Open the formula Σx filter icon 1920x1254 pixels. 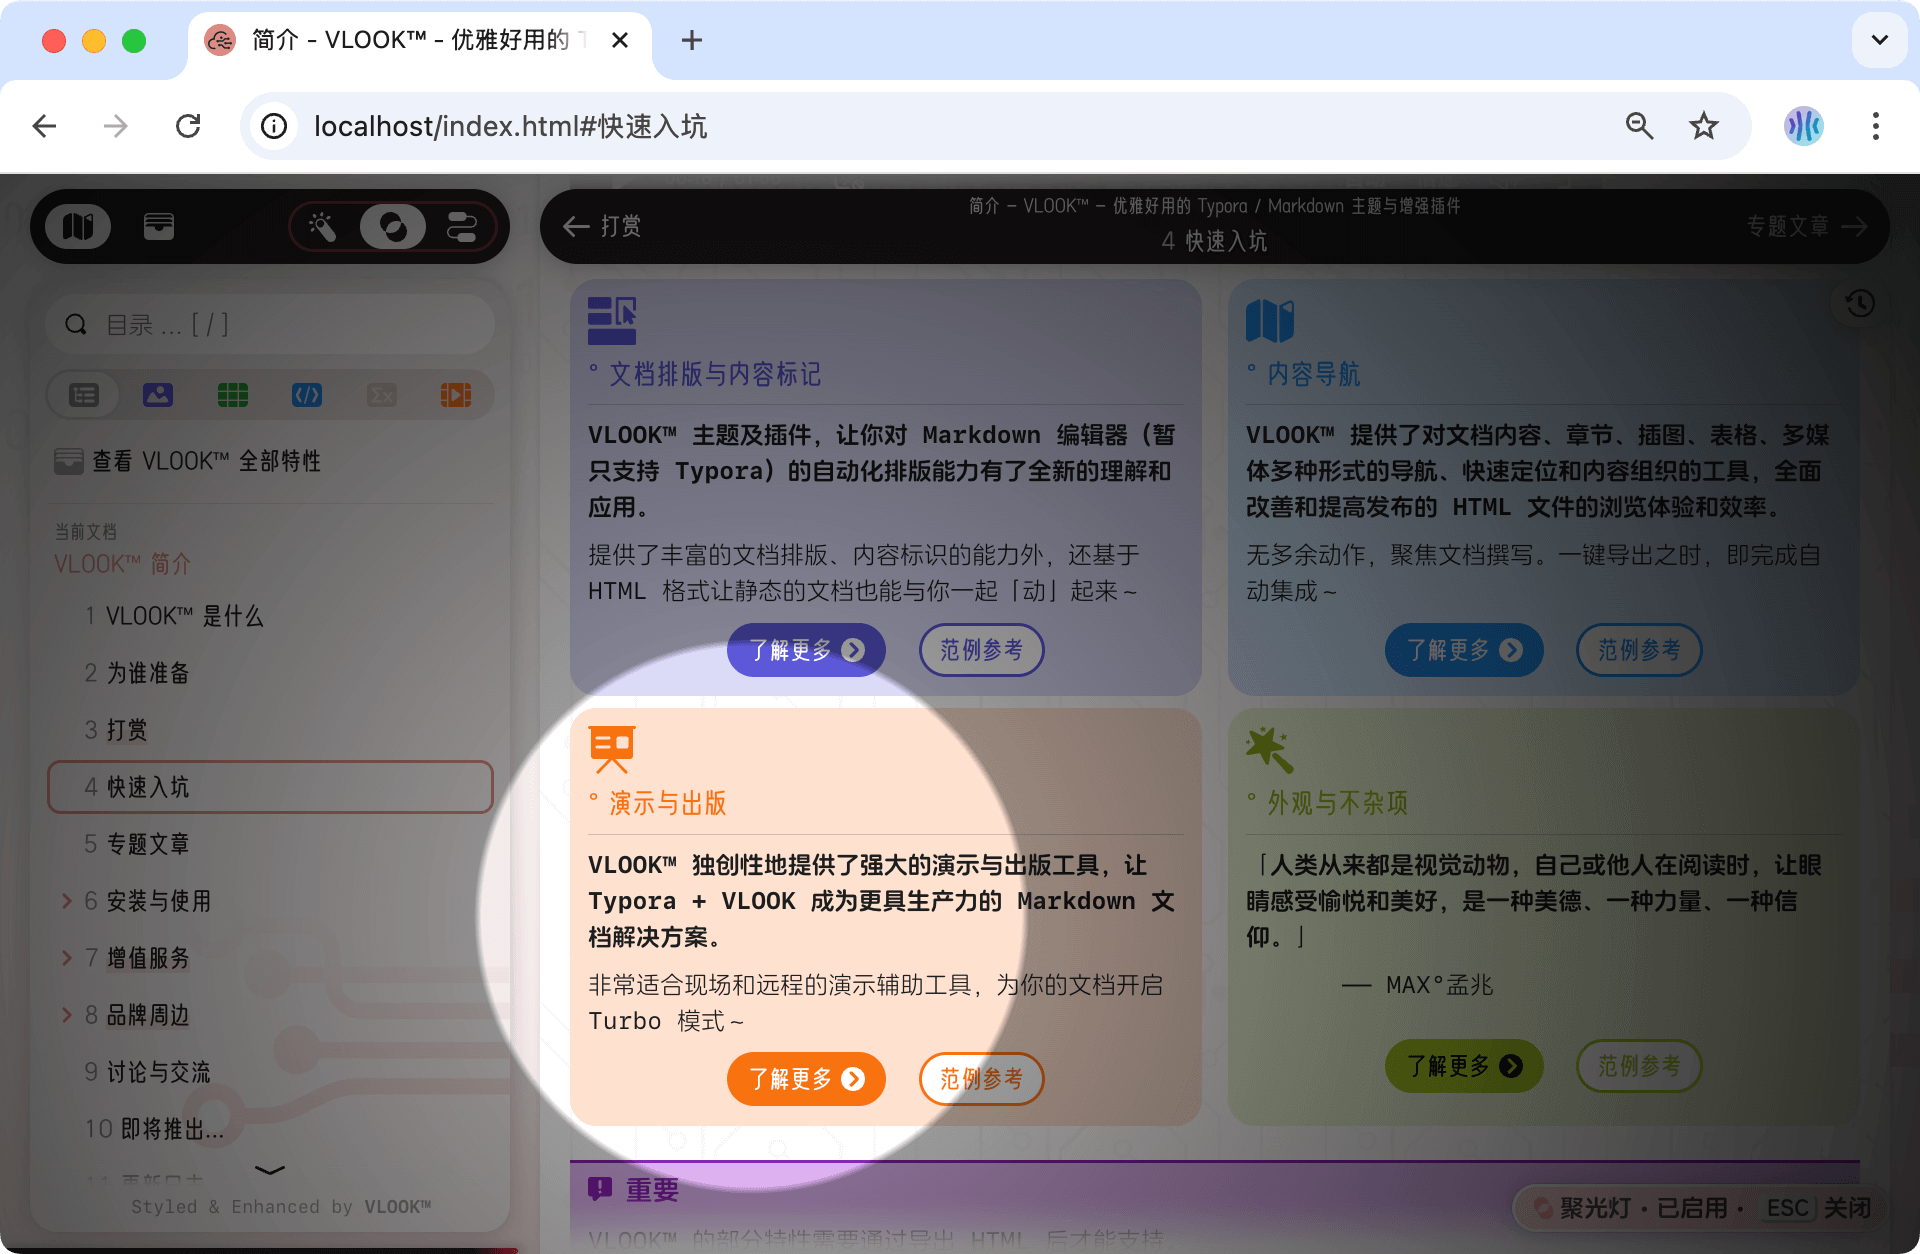pos(381,394)
